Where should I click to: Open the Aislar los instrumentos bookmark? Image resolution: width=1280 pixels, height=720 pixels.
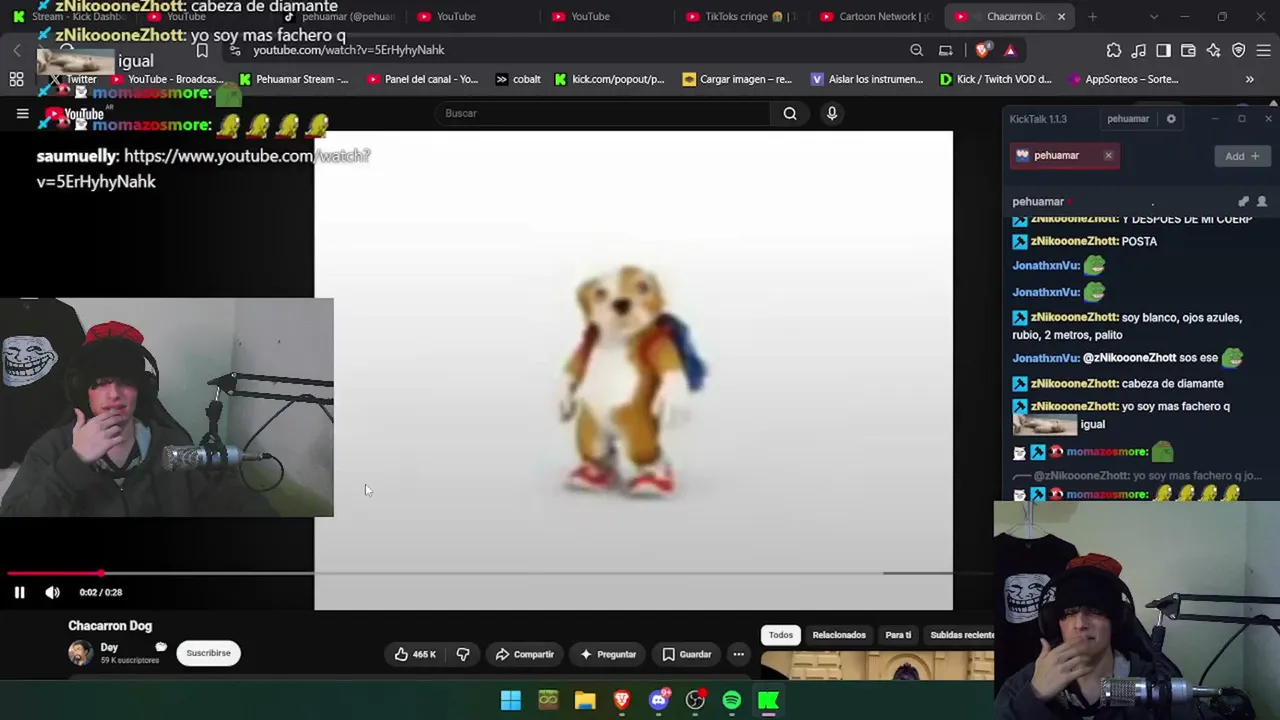click(868, 79)
